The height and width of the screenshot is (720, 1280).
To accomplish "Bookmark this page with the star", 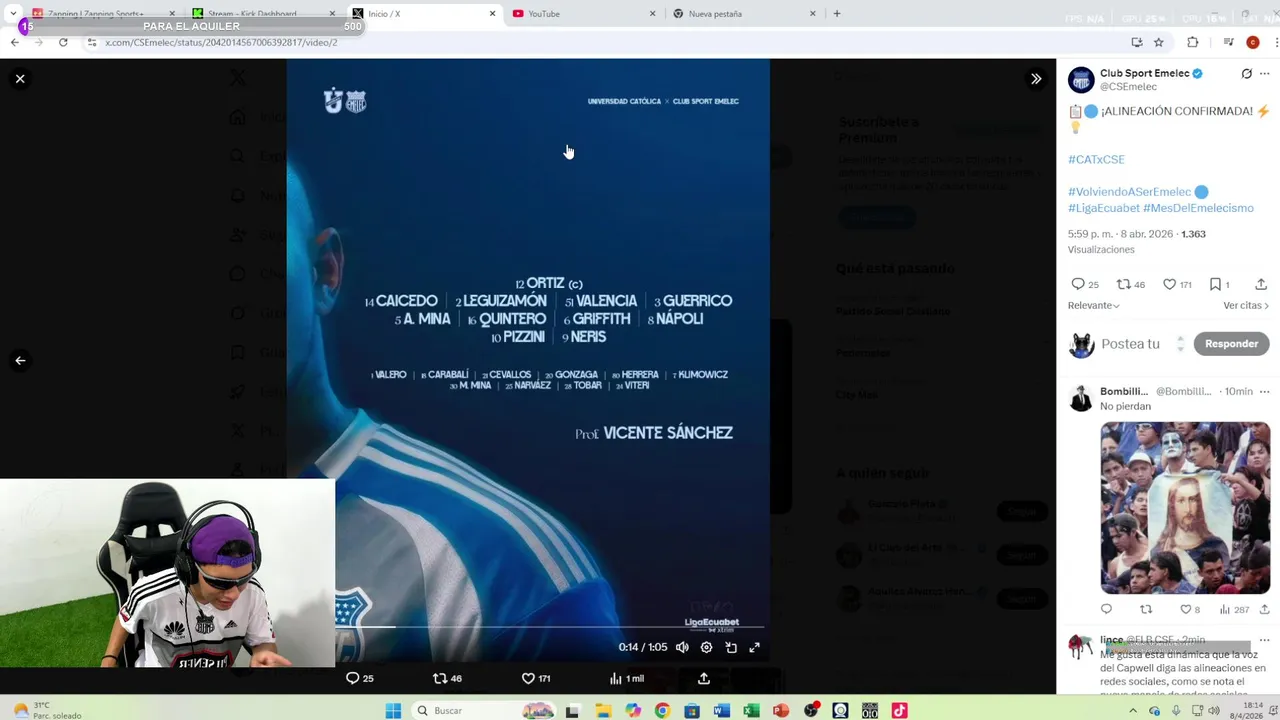I will (1158, 42).
